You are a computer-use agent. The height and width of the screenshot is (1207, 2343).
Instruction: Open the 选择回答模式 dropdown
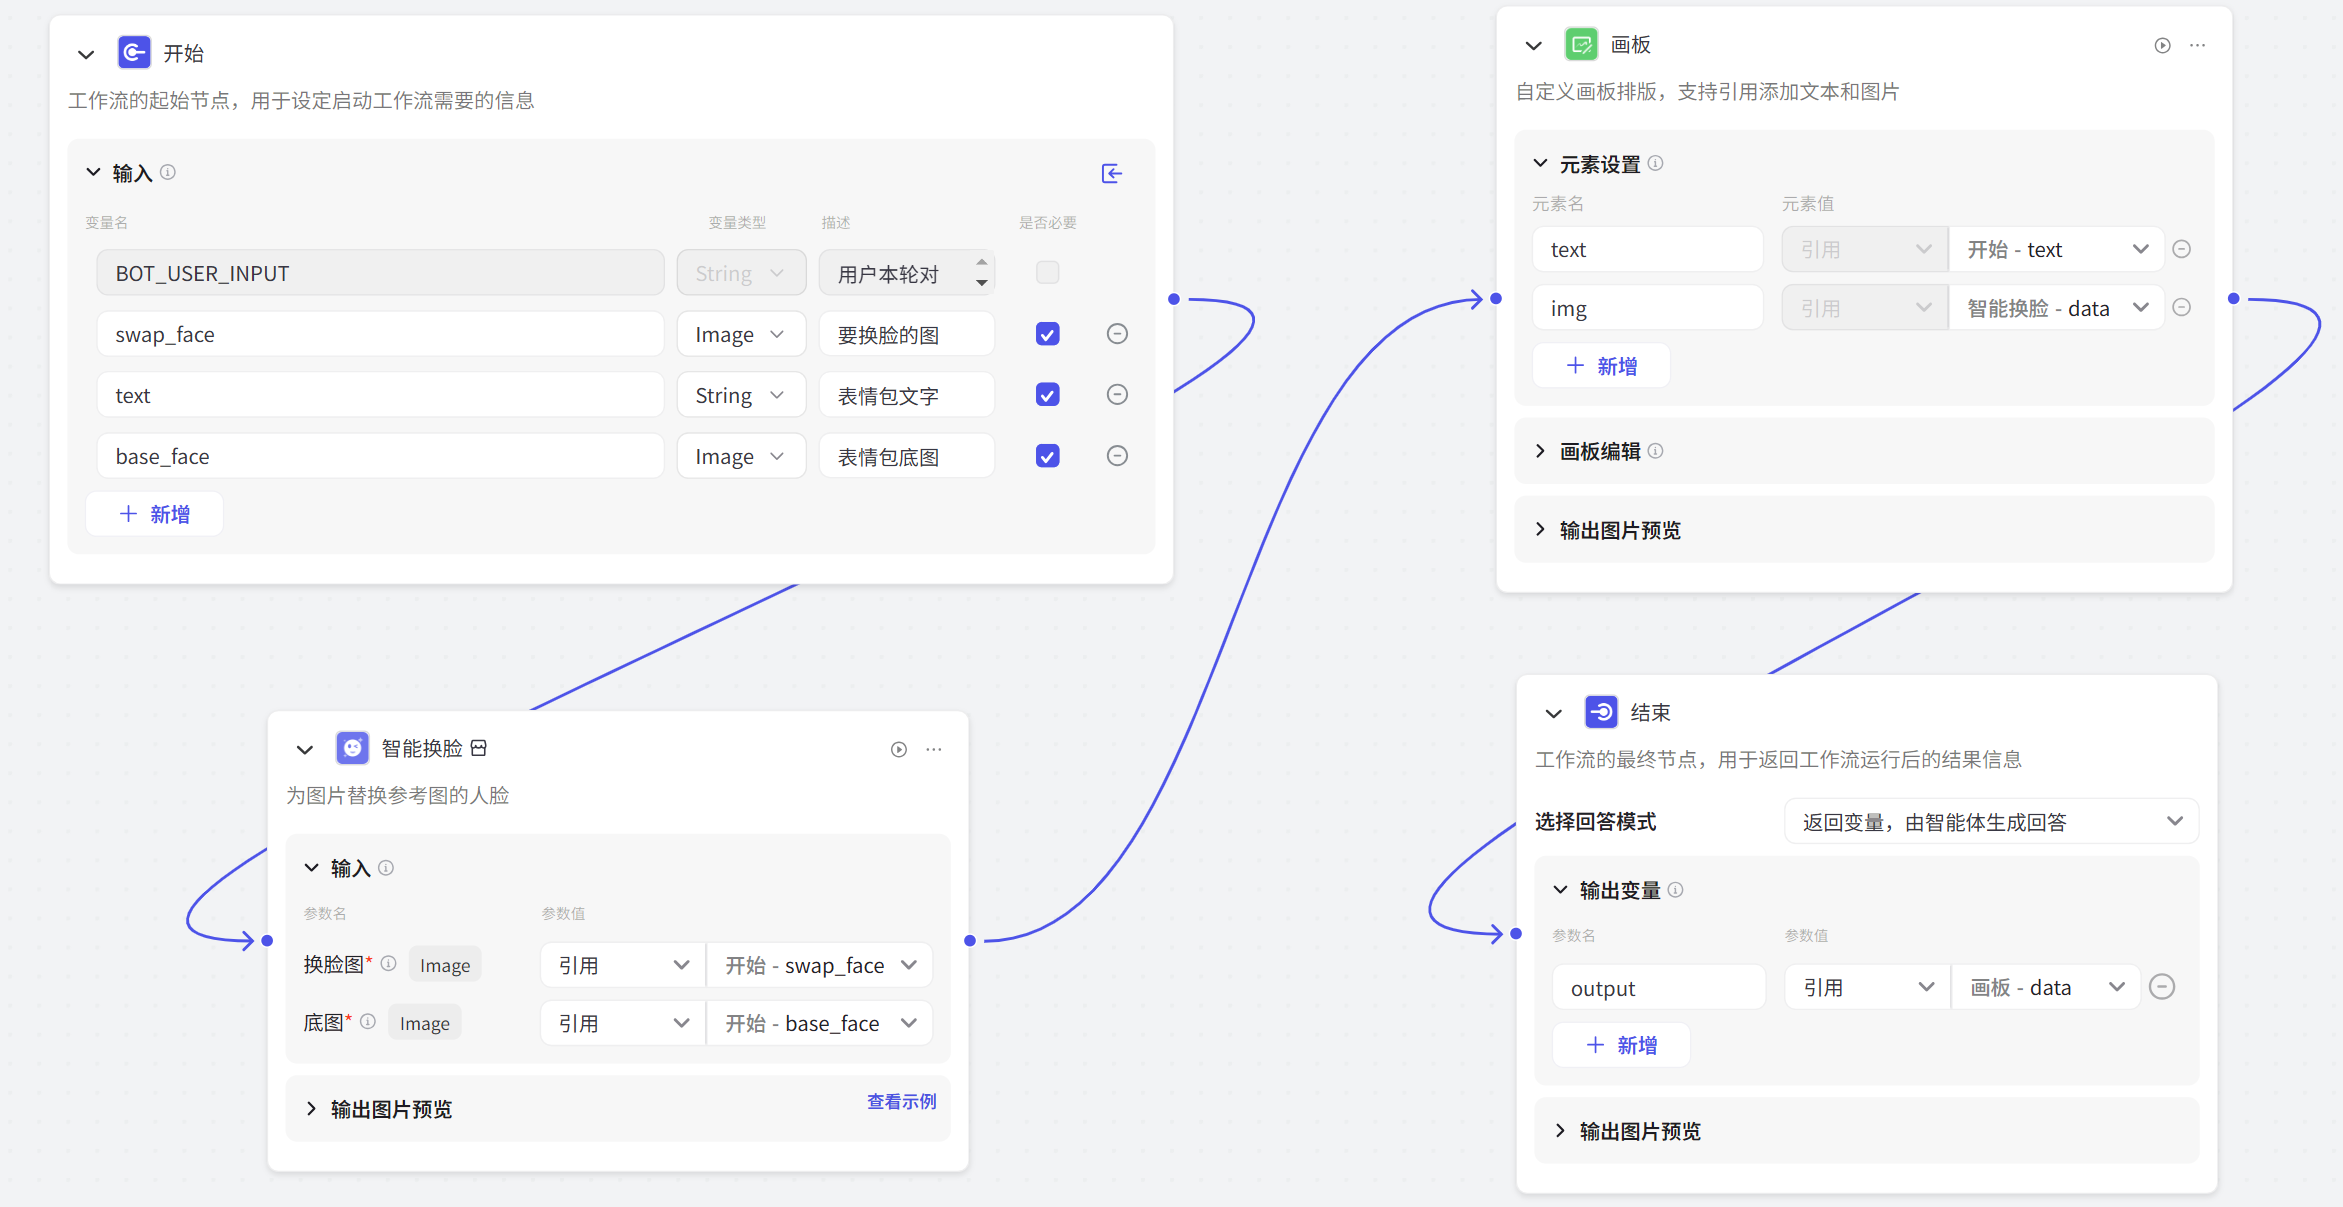pyautogui.click(x=1990, y=822)
